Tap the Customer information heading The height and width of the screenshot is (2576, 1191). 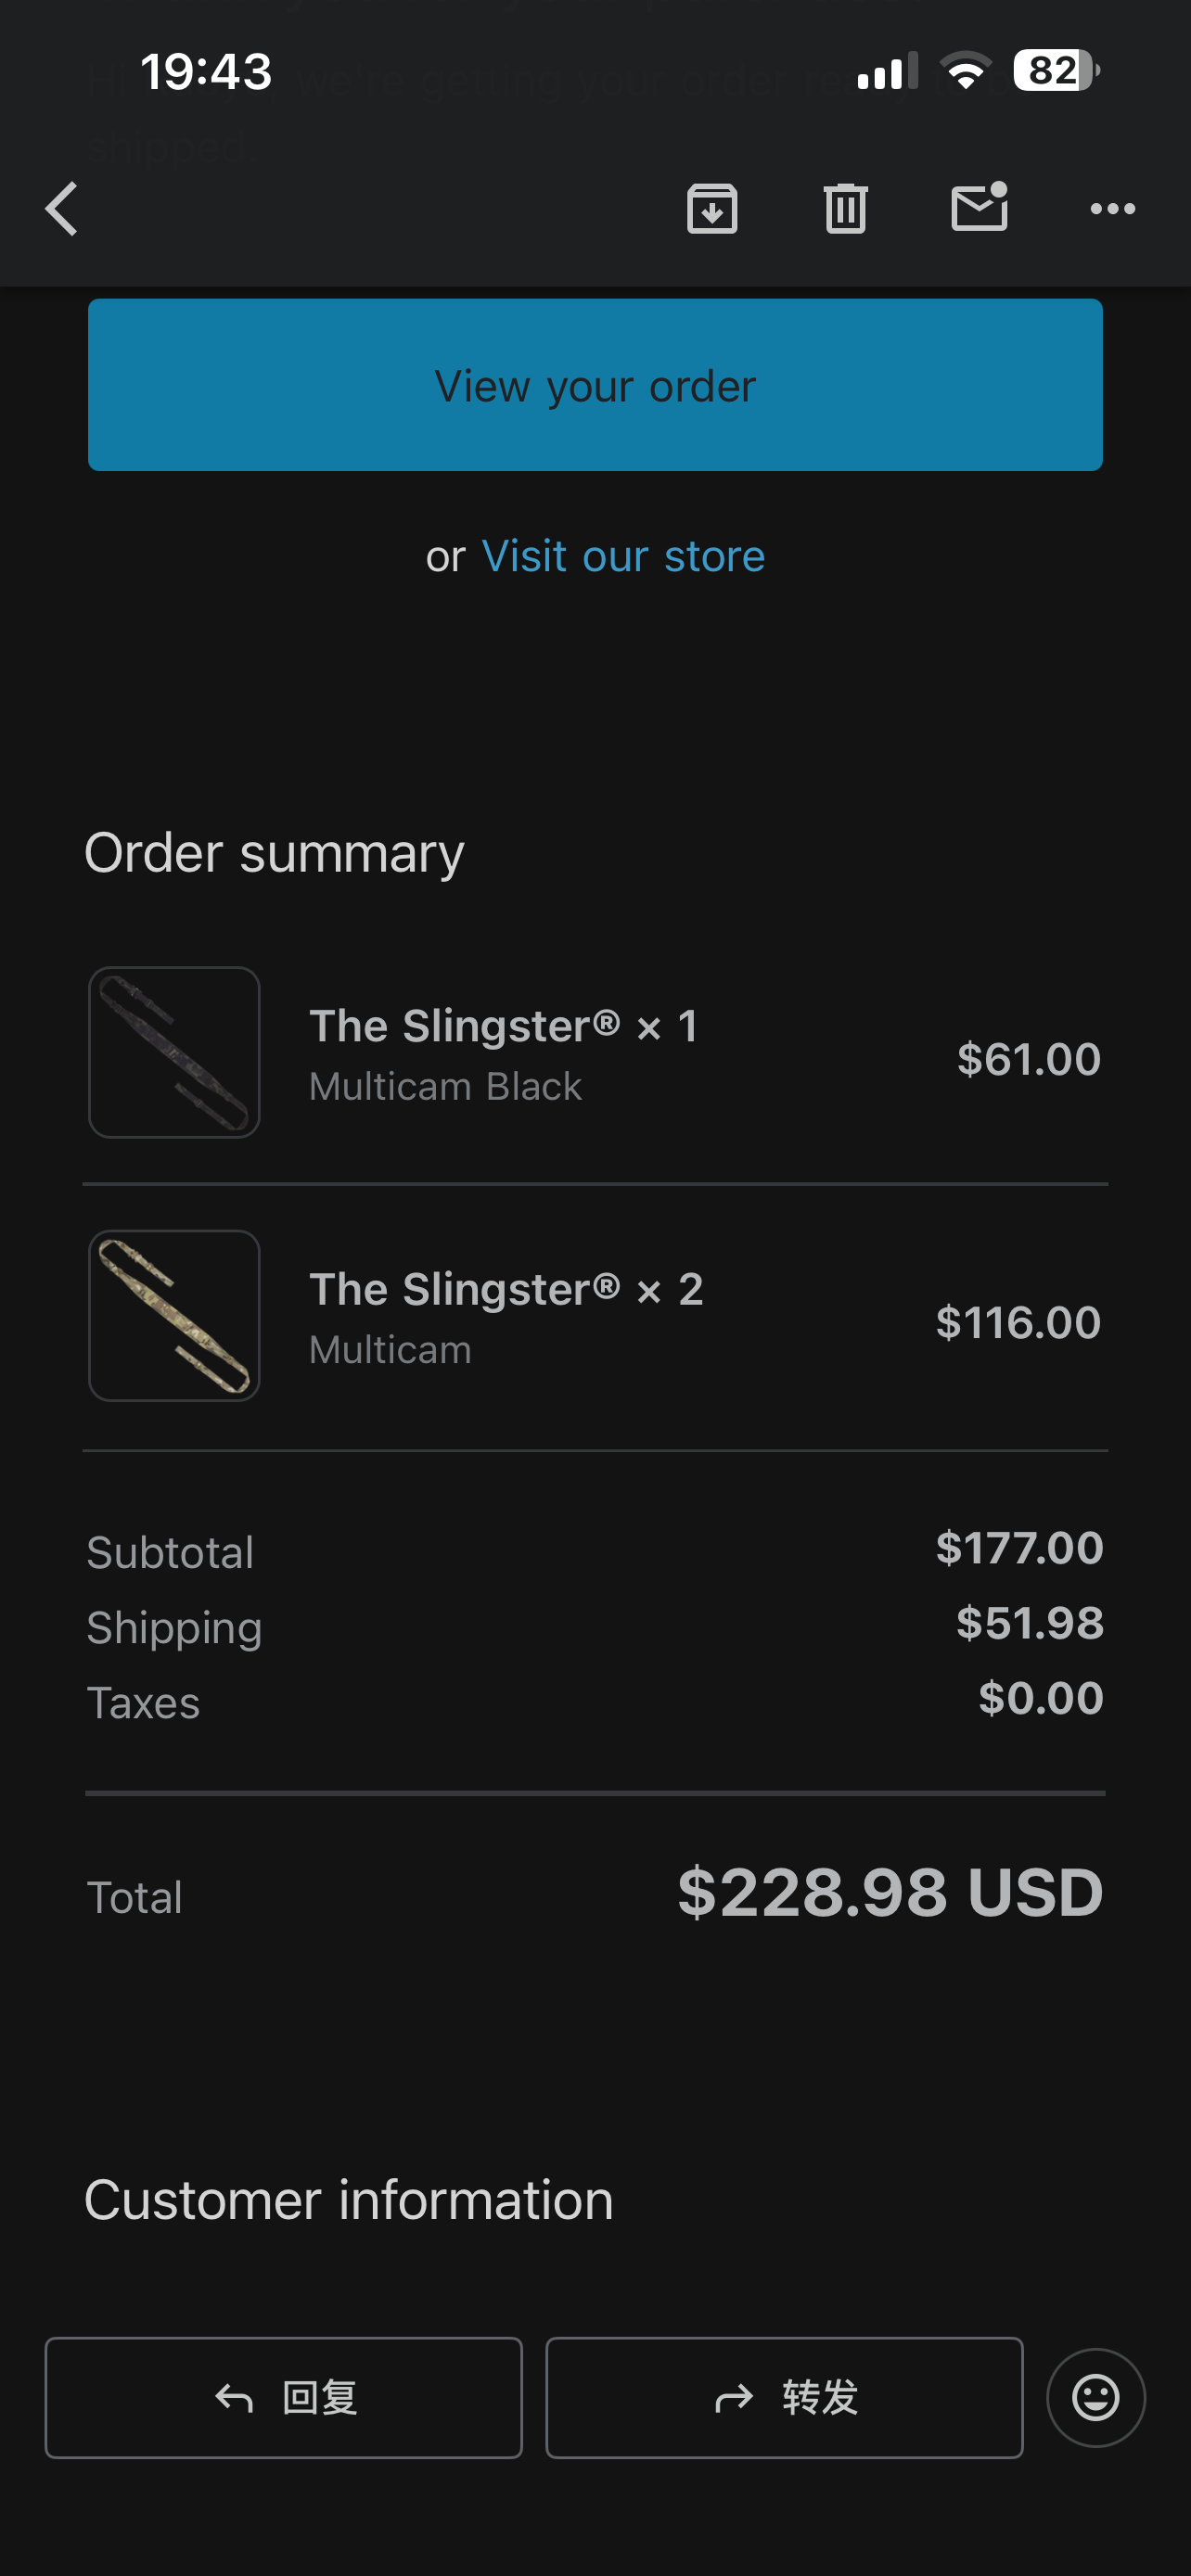348,2201
